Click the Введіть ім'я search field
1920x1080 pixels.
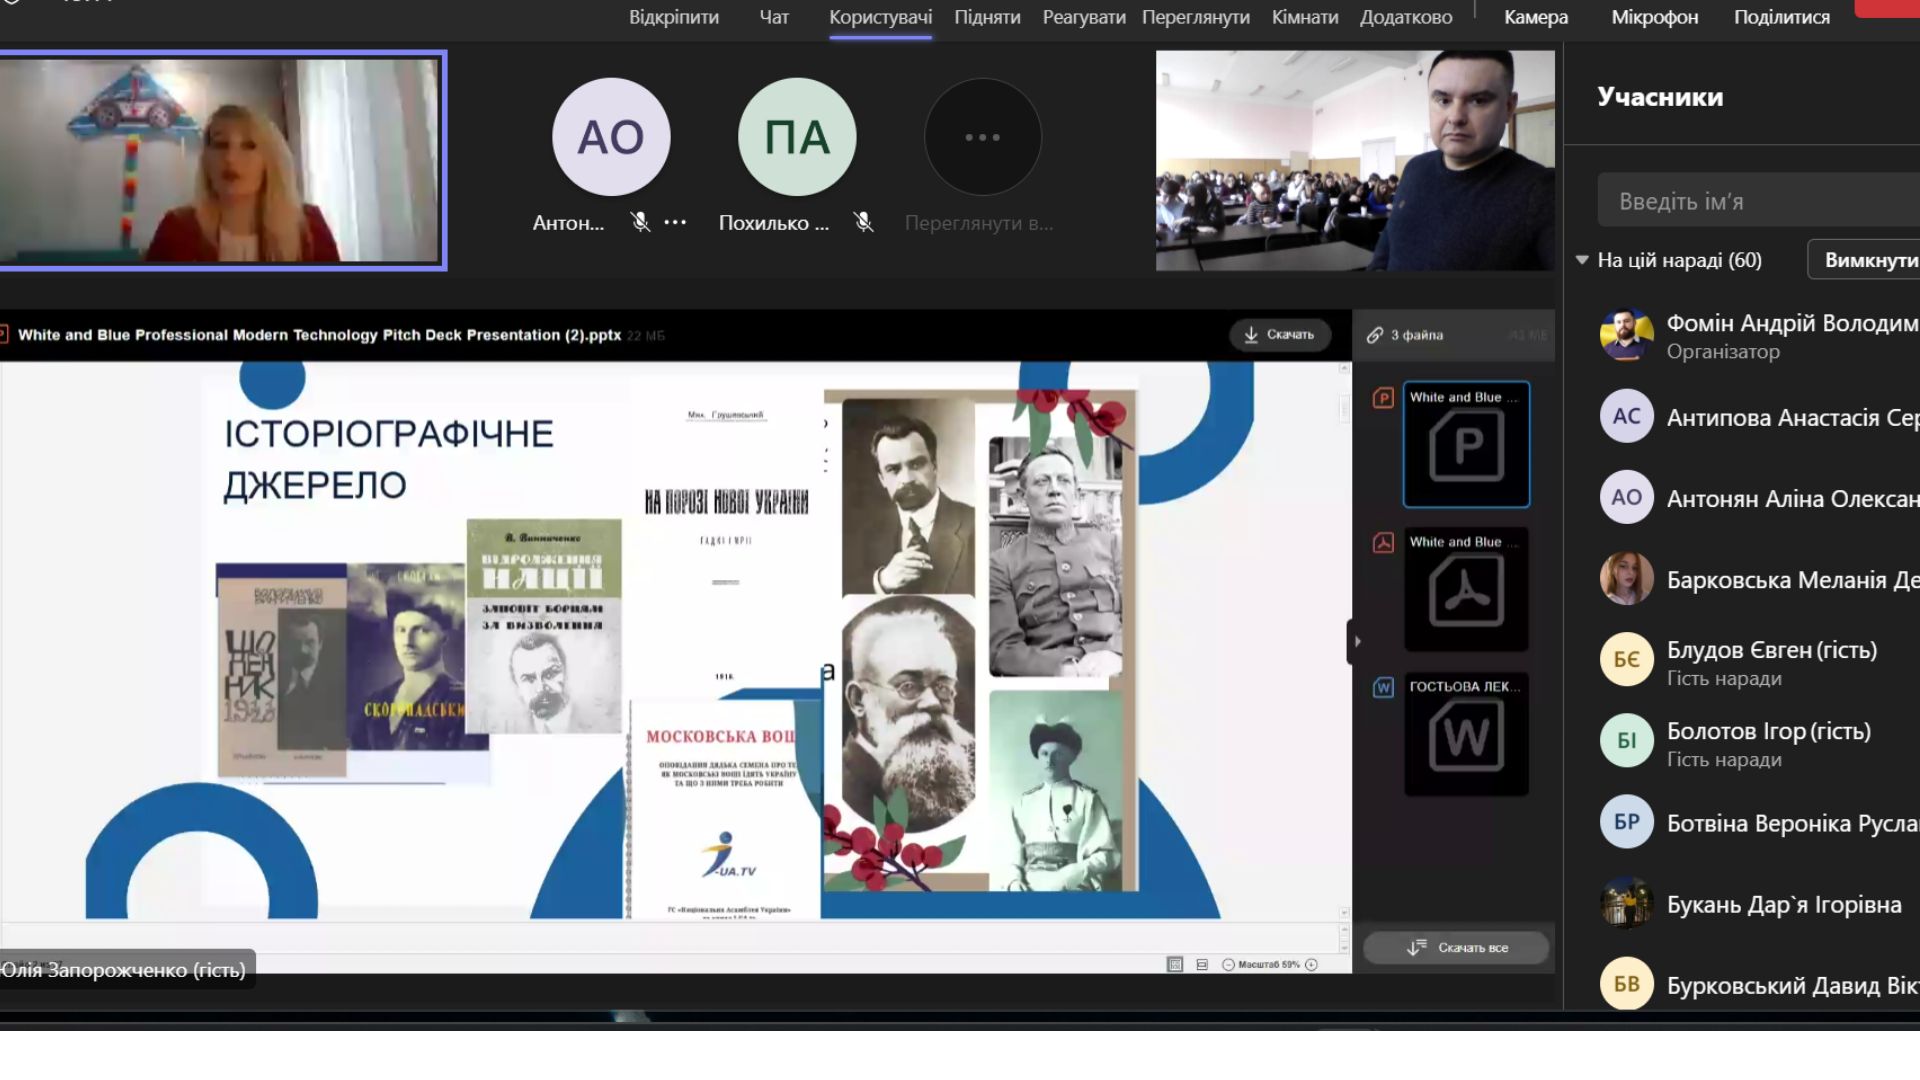[x=1759, y=201]
